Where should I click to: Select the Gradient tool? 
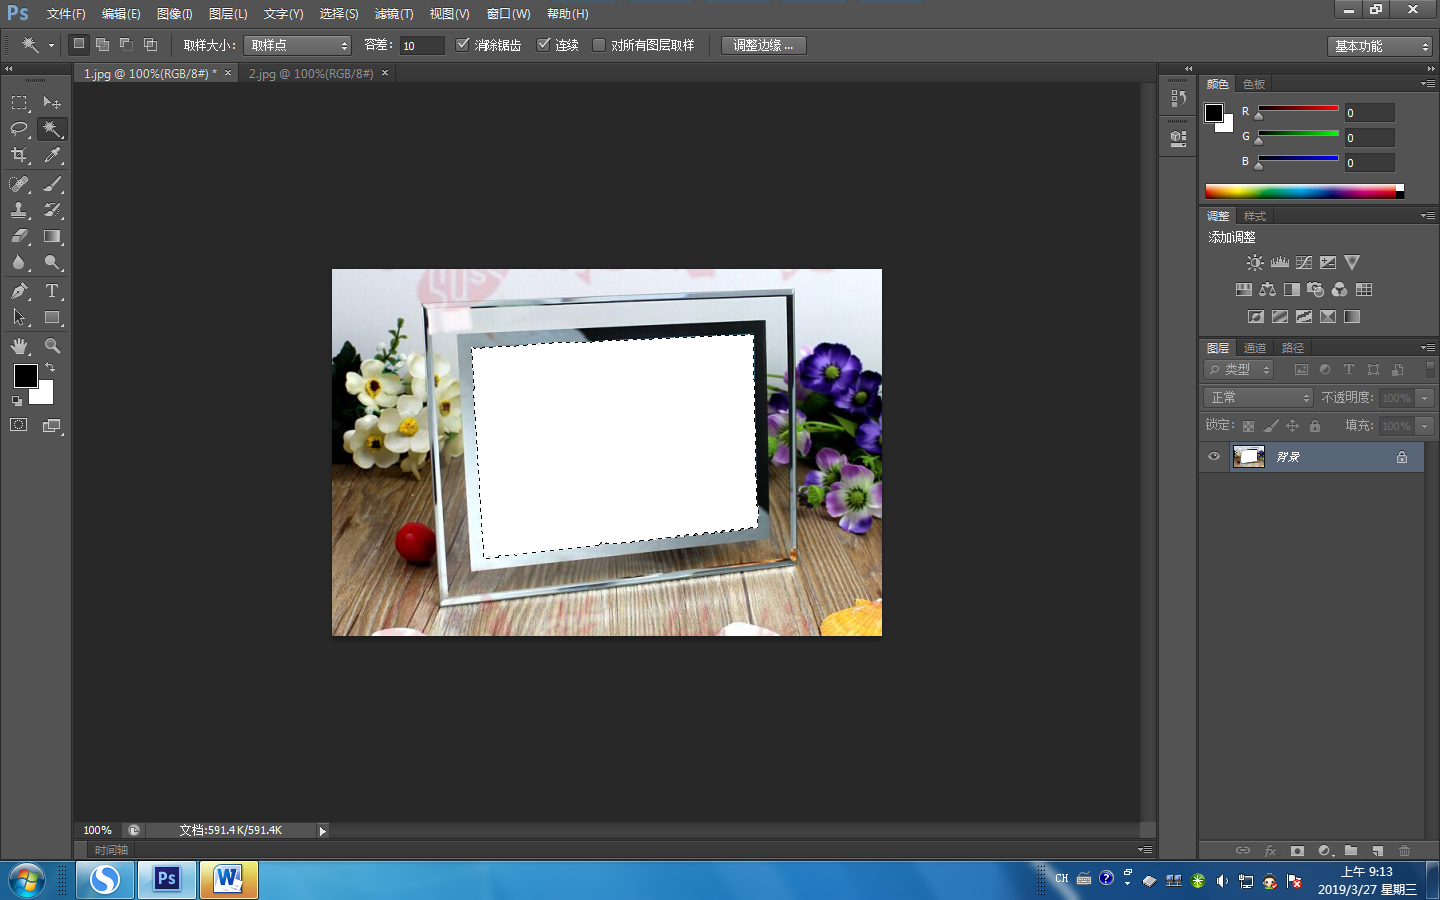52,237
